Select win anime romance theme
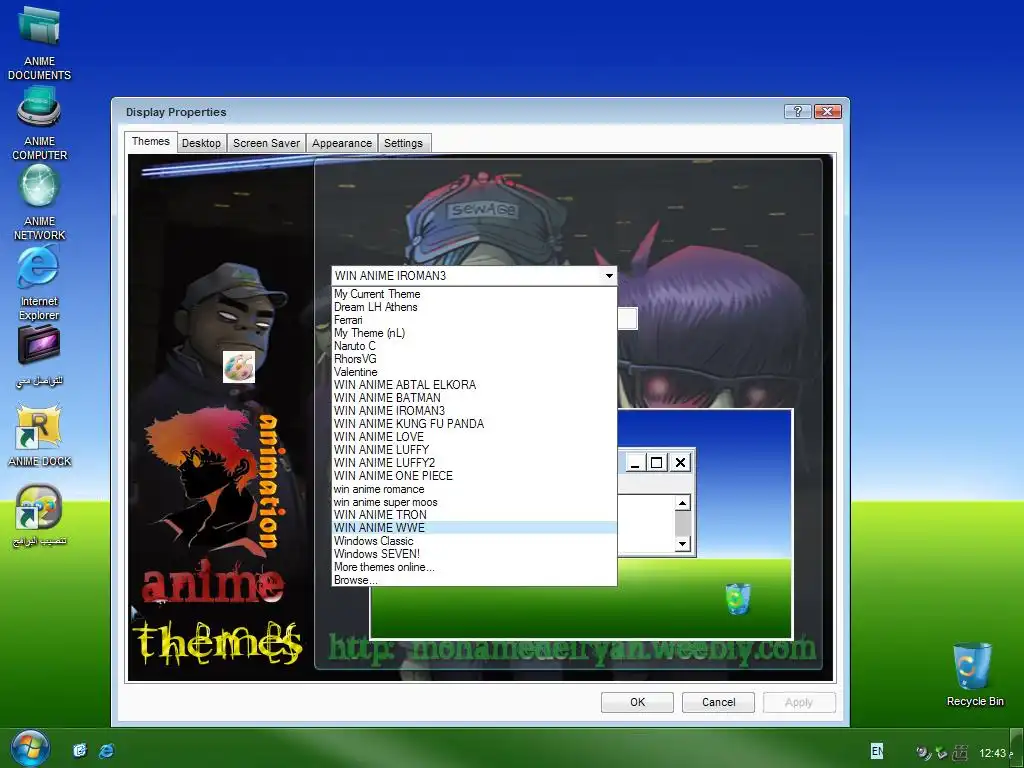The width and height of the screenshot is (1024, 768). pyautogui.click(x=474, y=489)
